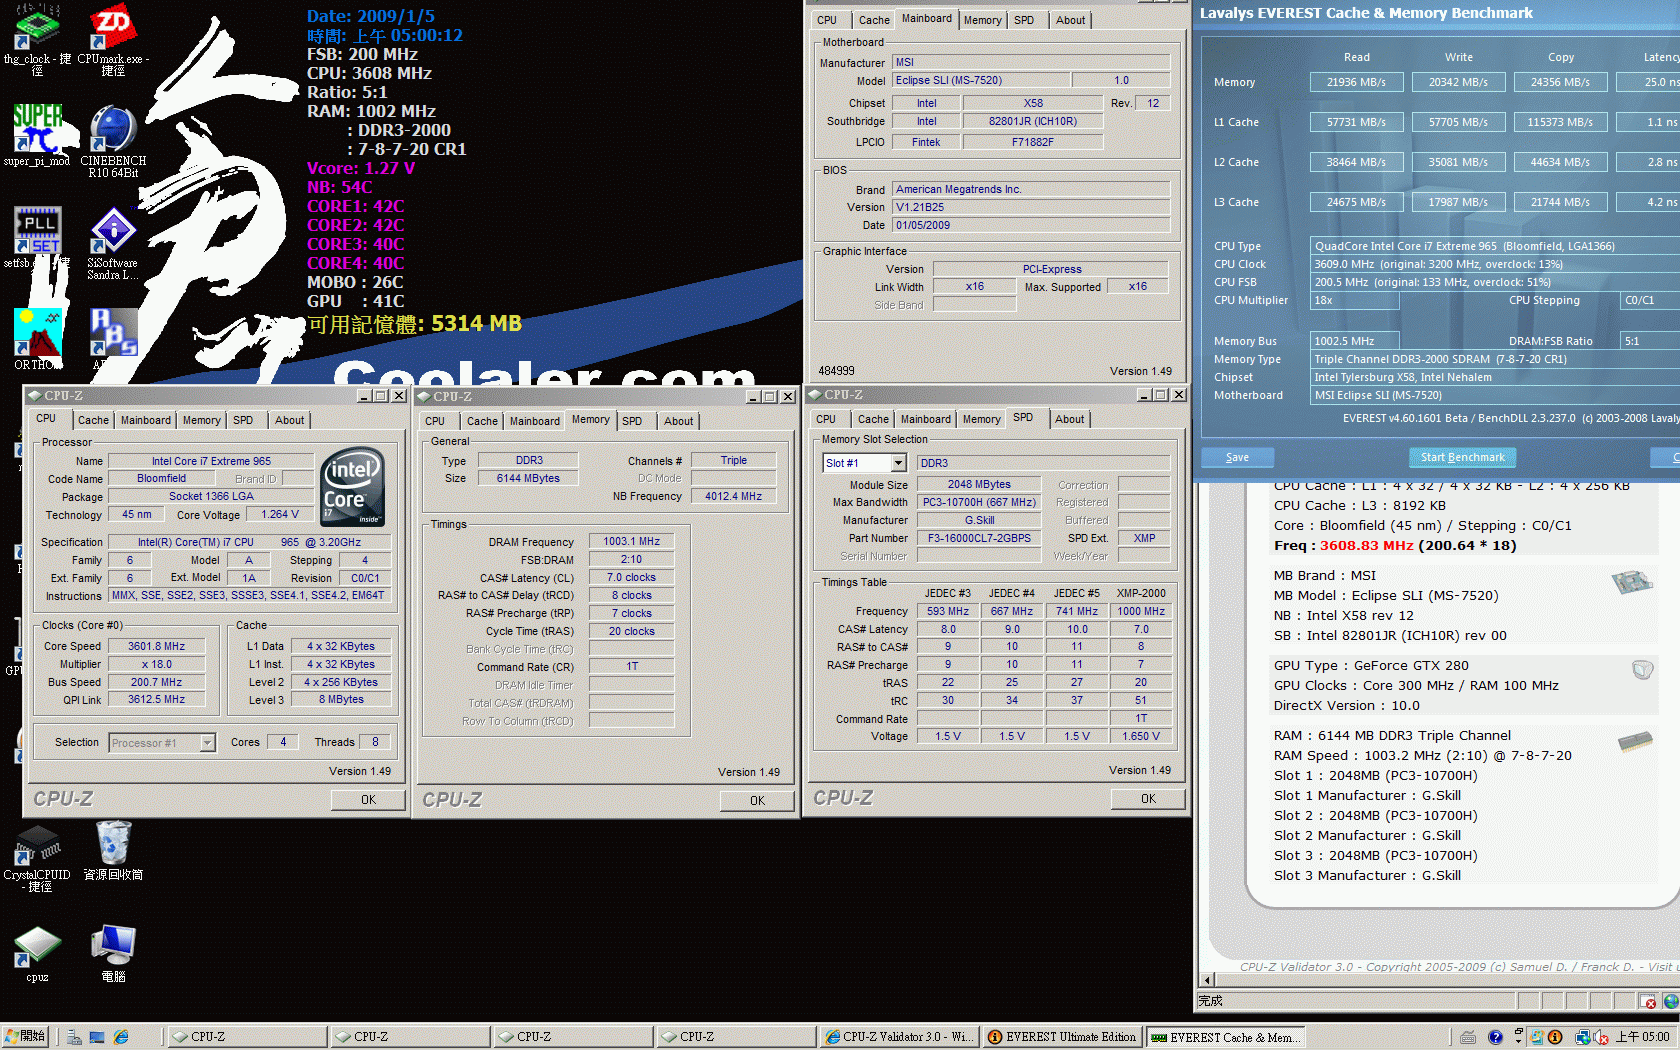Open the super_pi_mod desktop icon

point(37,135)
